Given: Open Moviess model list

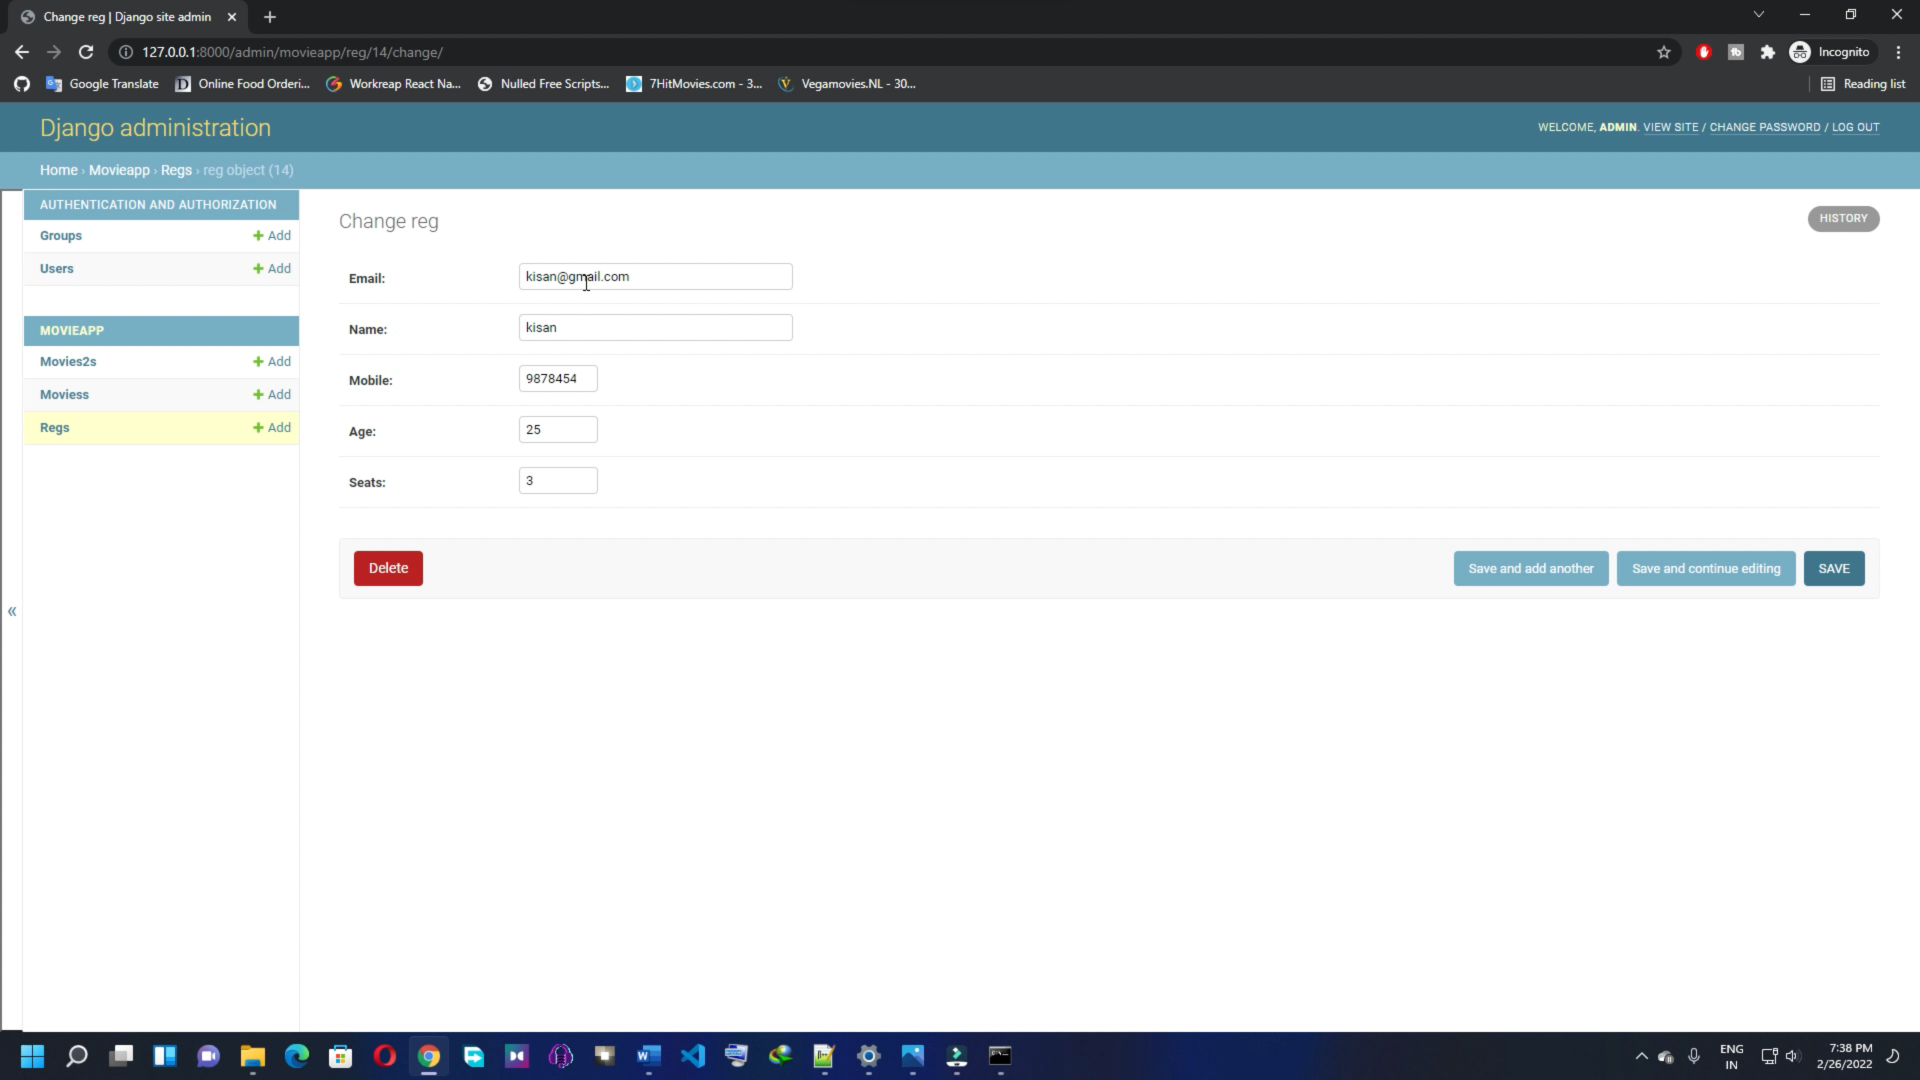Looking at the screenshot, I should pos(64,395).
